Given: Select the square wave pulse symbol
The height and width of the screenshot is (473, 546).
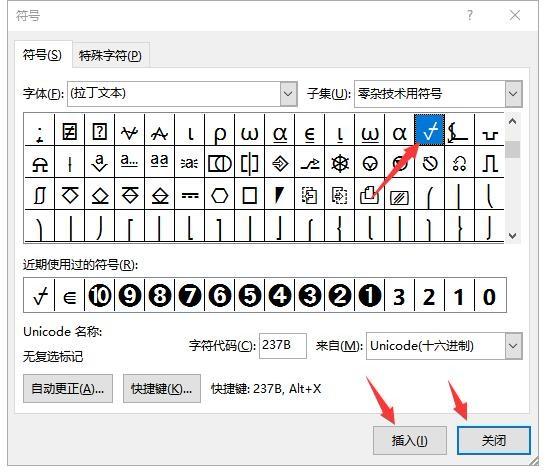Looking at the screenshot, I should pyautogui.click(x=489, y=163).
